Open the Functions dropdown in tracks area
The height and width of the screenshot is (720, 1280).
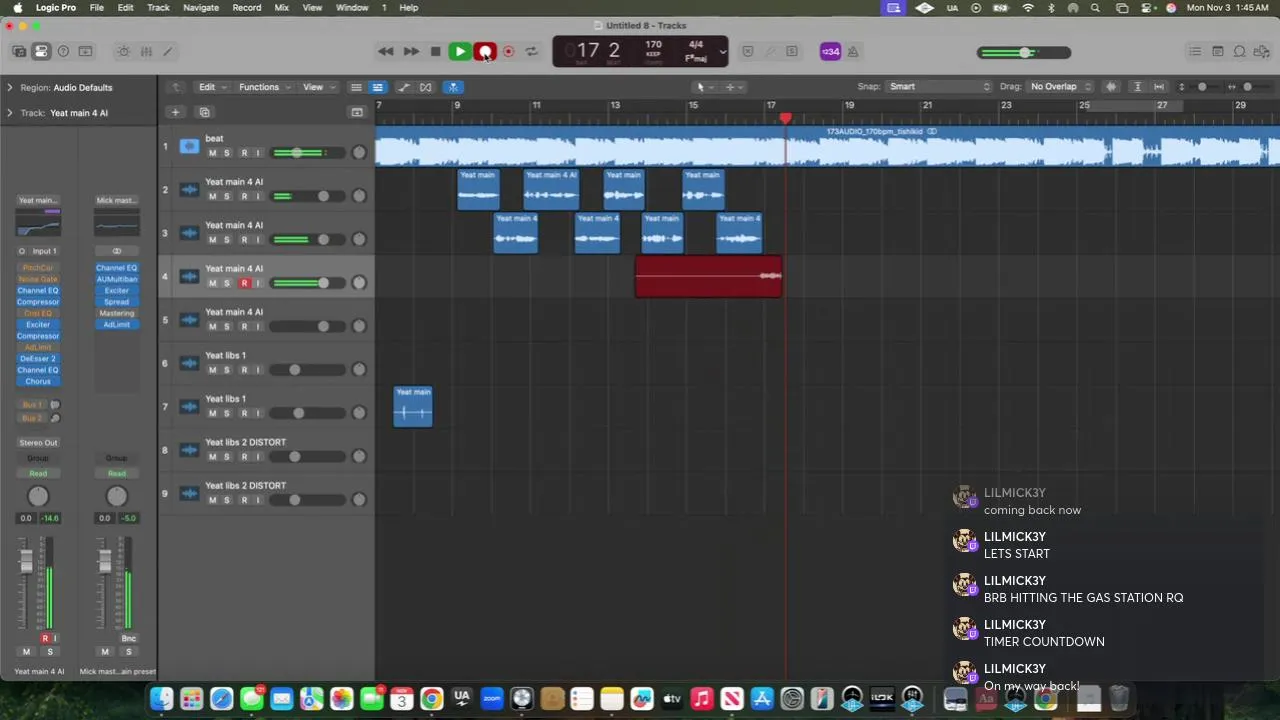(265, 87)
